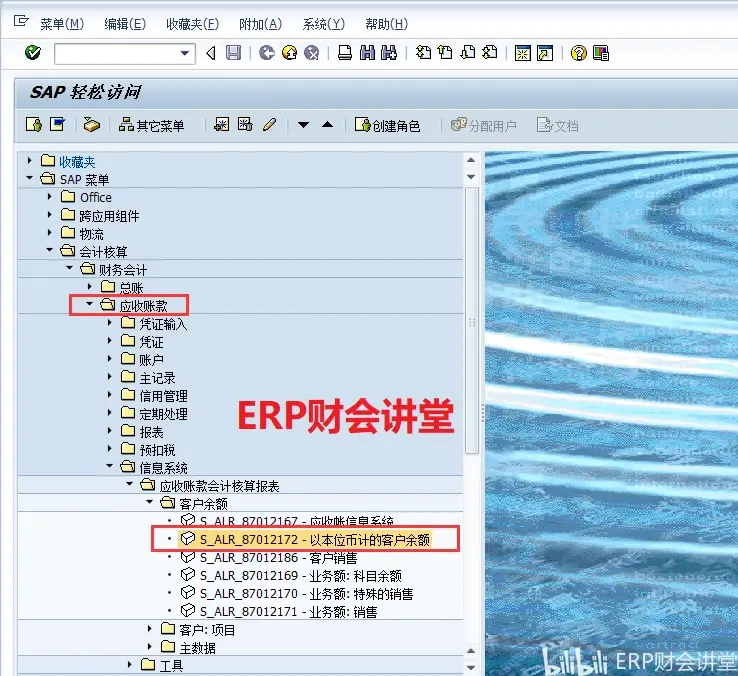Screen dimensions: 738x676
Task: Click the Create Shortcut icon
Action: pyautogui.click(x=545, y=53)
